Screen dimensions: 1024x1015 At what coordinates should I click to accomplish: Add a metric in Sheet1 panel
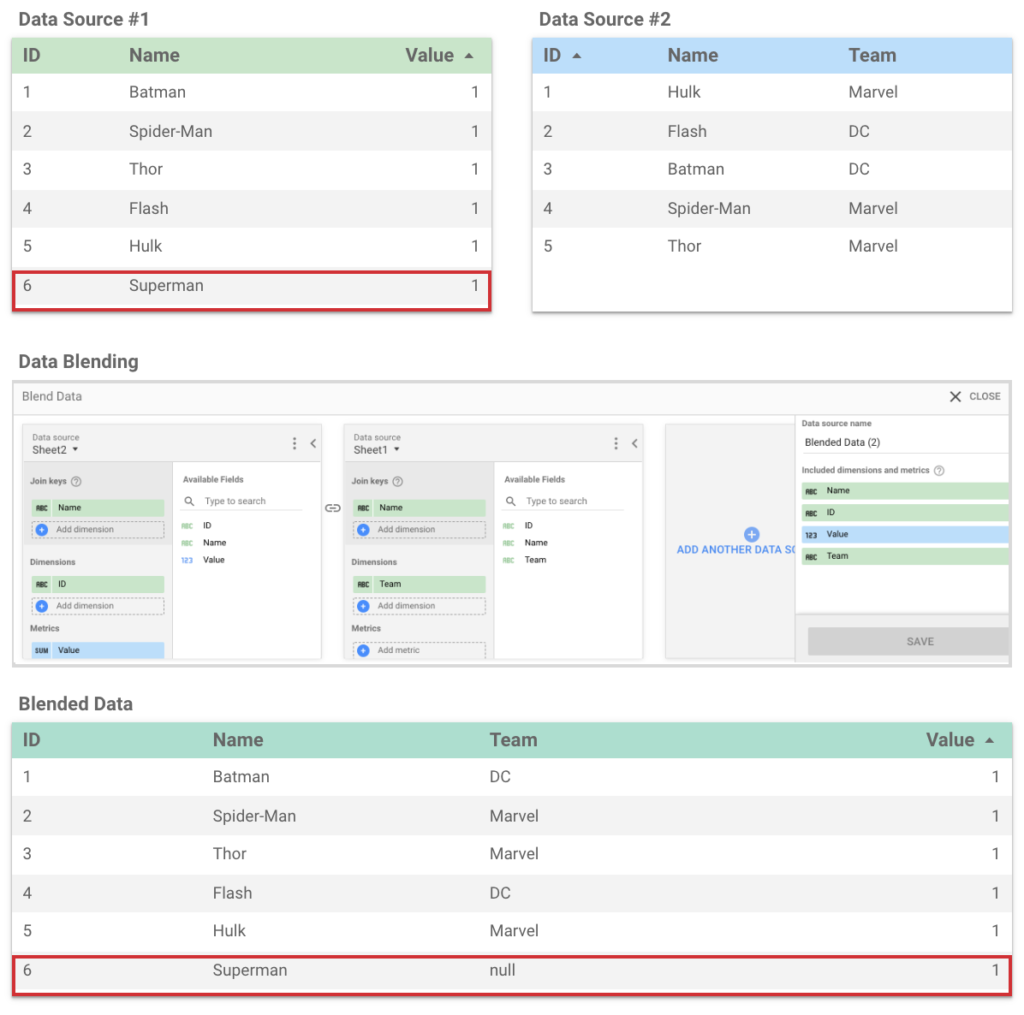[418, 650]
